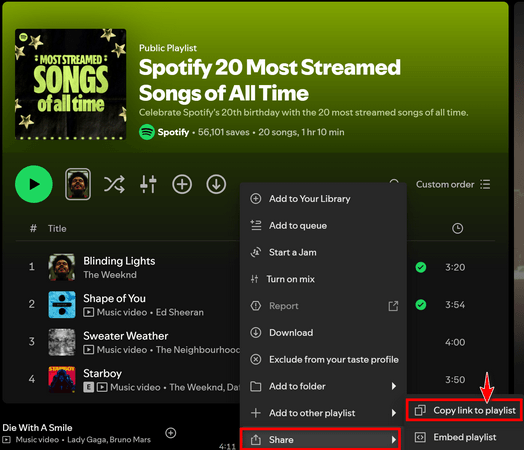Click the Title column header
Screen dimensions: 524x450
pos(57,229)
